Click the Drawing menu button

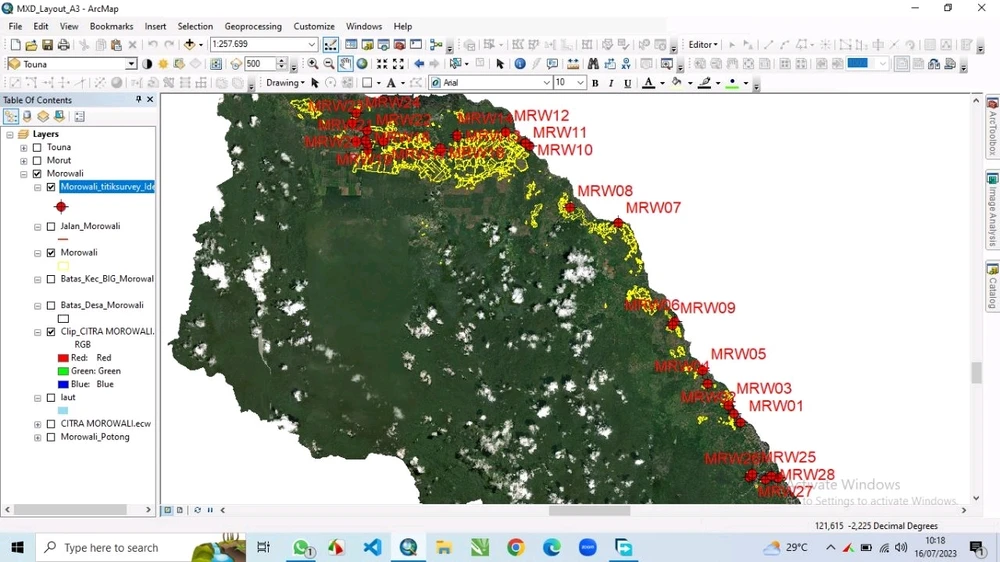(x=285, y=83)
